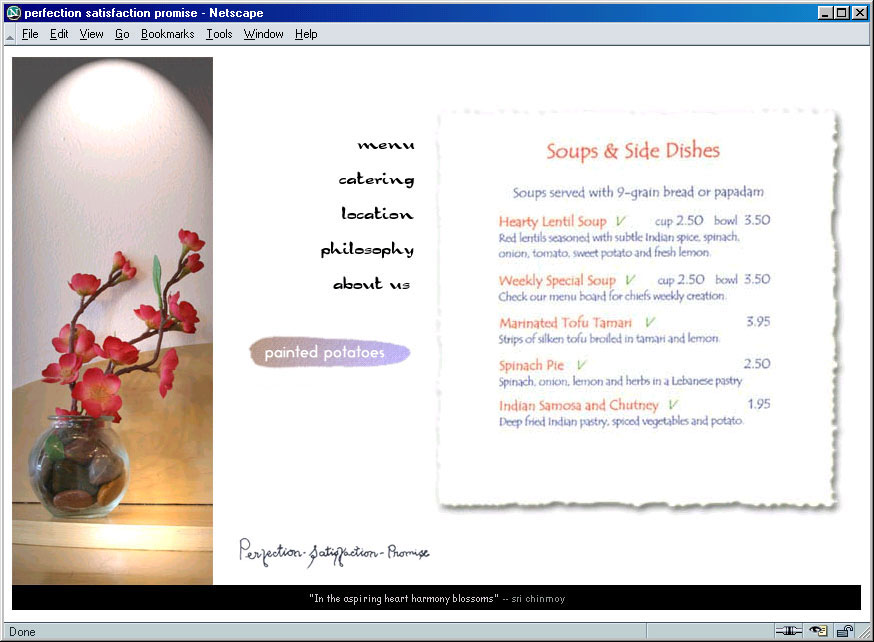The height and width of the screenshot is (642, 874).
Task: Open the Go menu
Action: [122, 34]
